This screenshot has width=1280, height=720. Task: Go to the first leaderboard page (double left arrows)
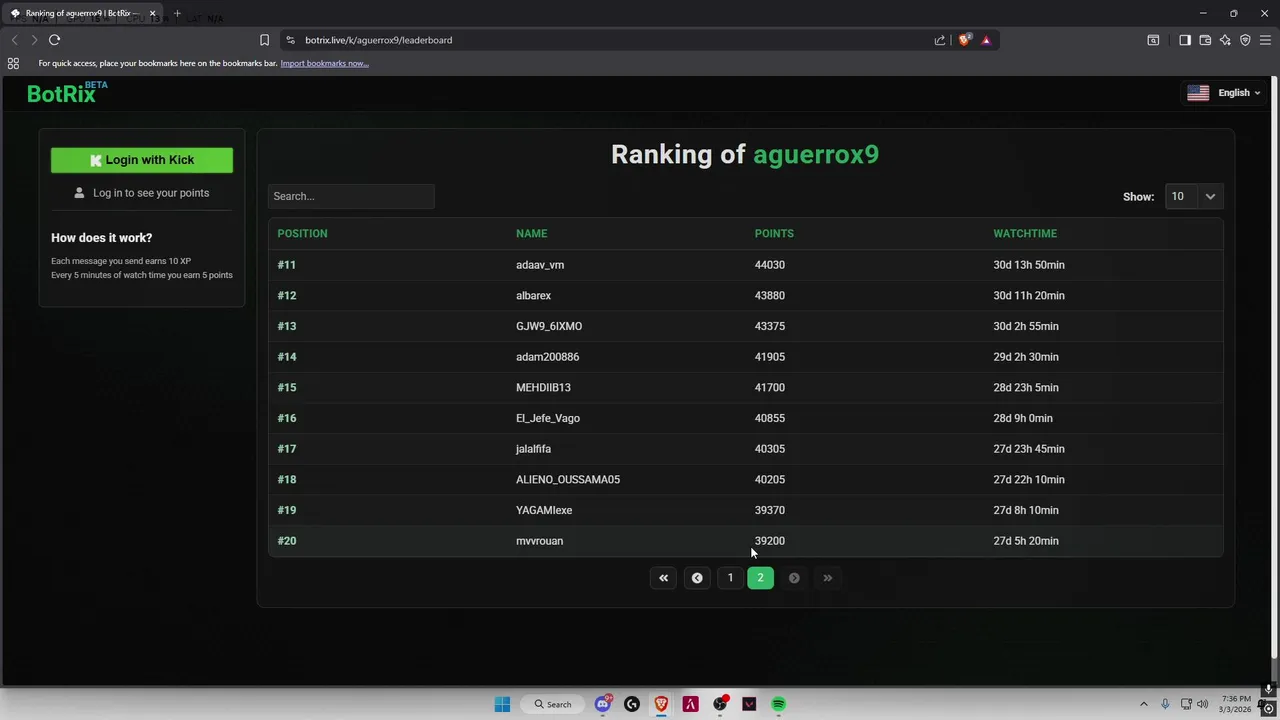click(x=663, y=578)
